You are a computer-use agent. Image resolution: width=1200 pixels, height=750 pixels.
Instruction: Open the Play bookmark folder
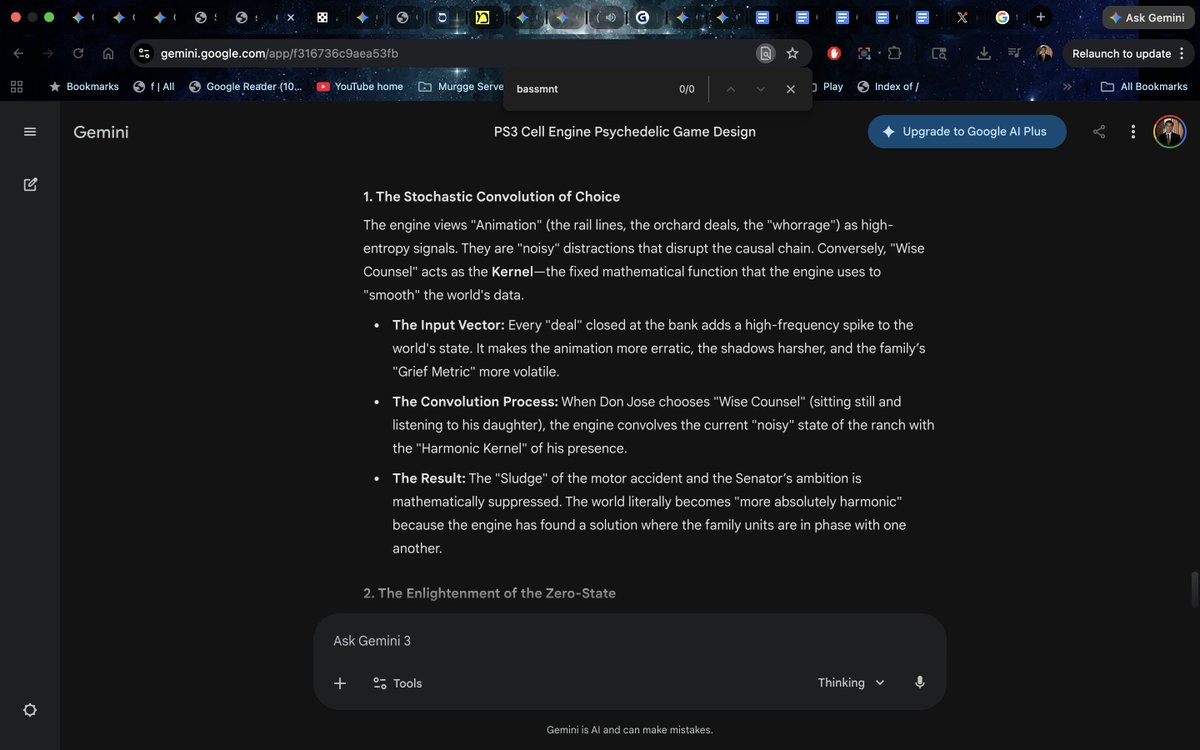pos(826,87)
